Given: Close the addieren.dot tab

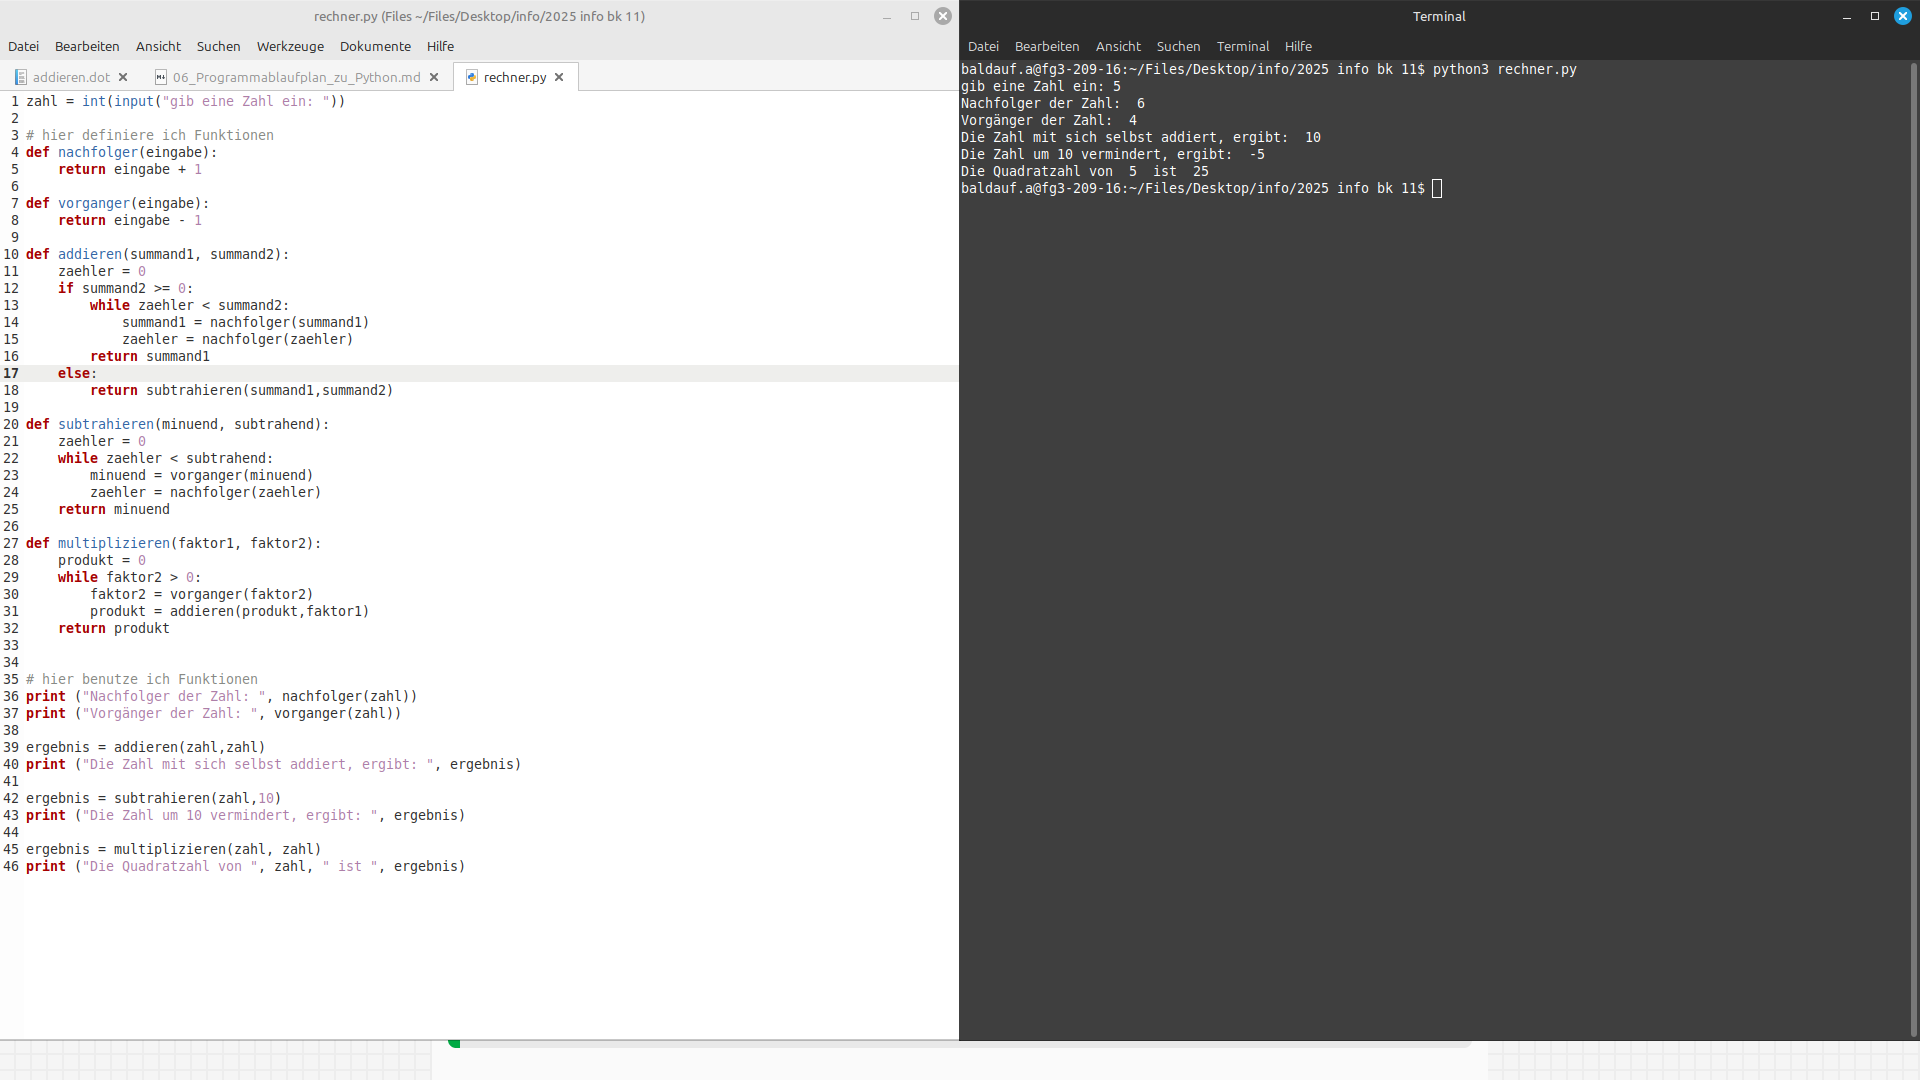Looking at the screenshot, I should pyautogui.click(x=123, y=77).
